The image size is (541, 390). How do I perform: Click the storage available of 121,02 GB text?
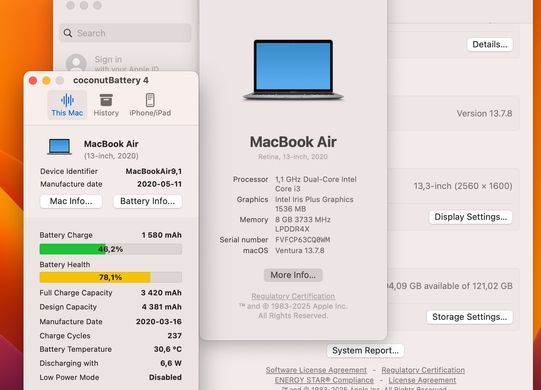click(x=450, y=286)
